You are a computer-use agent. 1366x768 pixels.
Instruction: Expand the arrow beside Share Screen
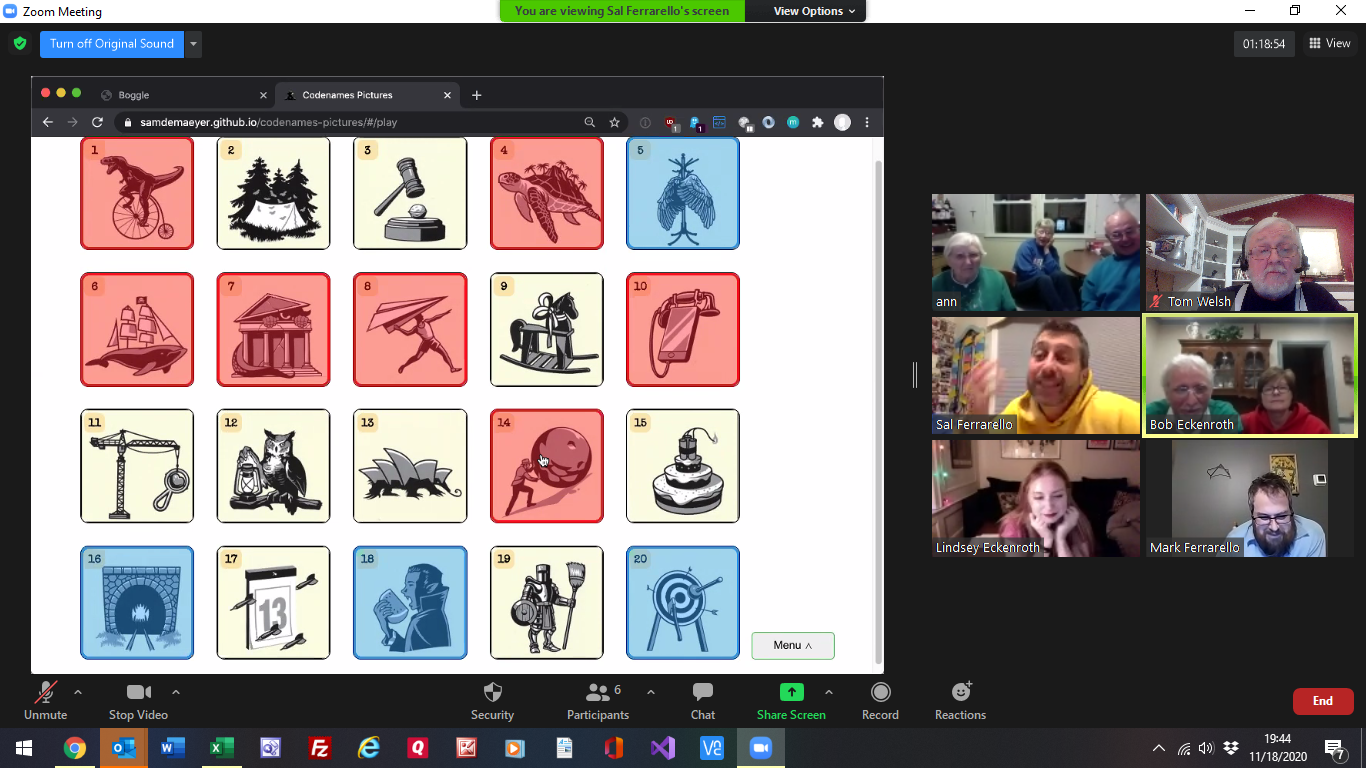click(828, 692)
